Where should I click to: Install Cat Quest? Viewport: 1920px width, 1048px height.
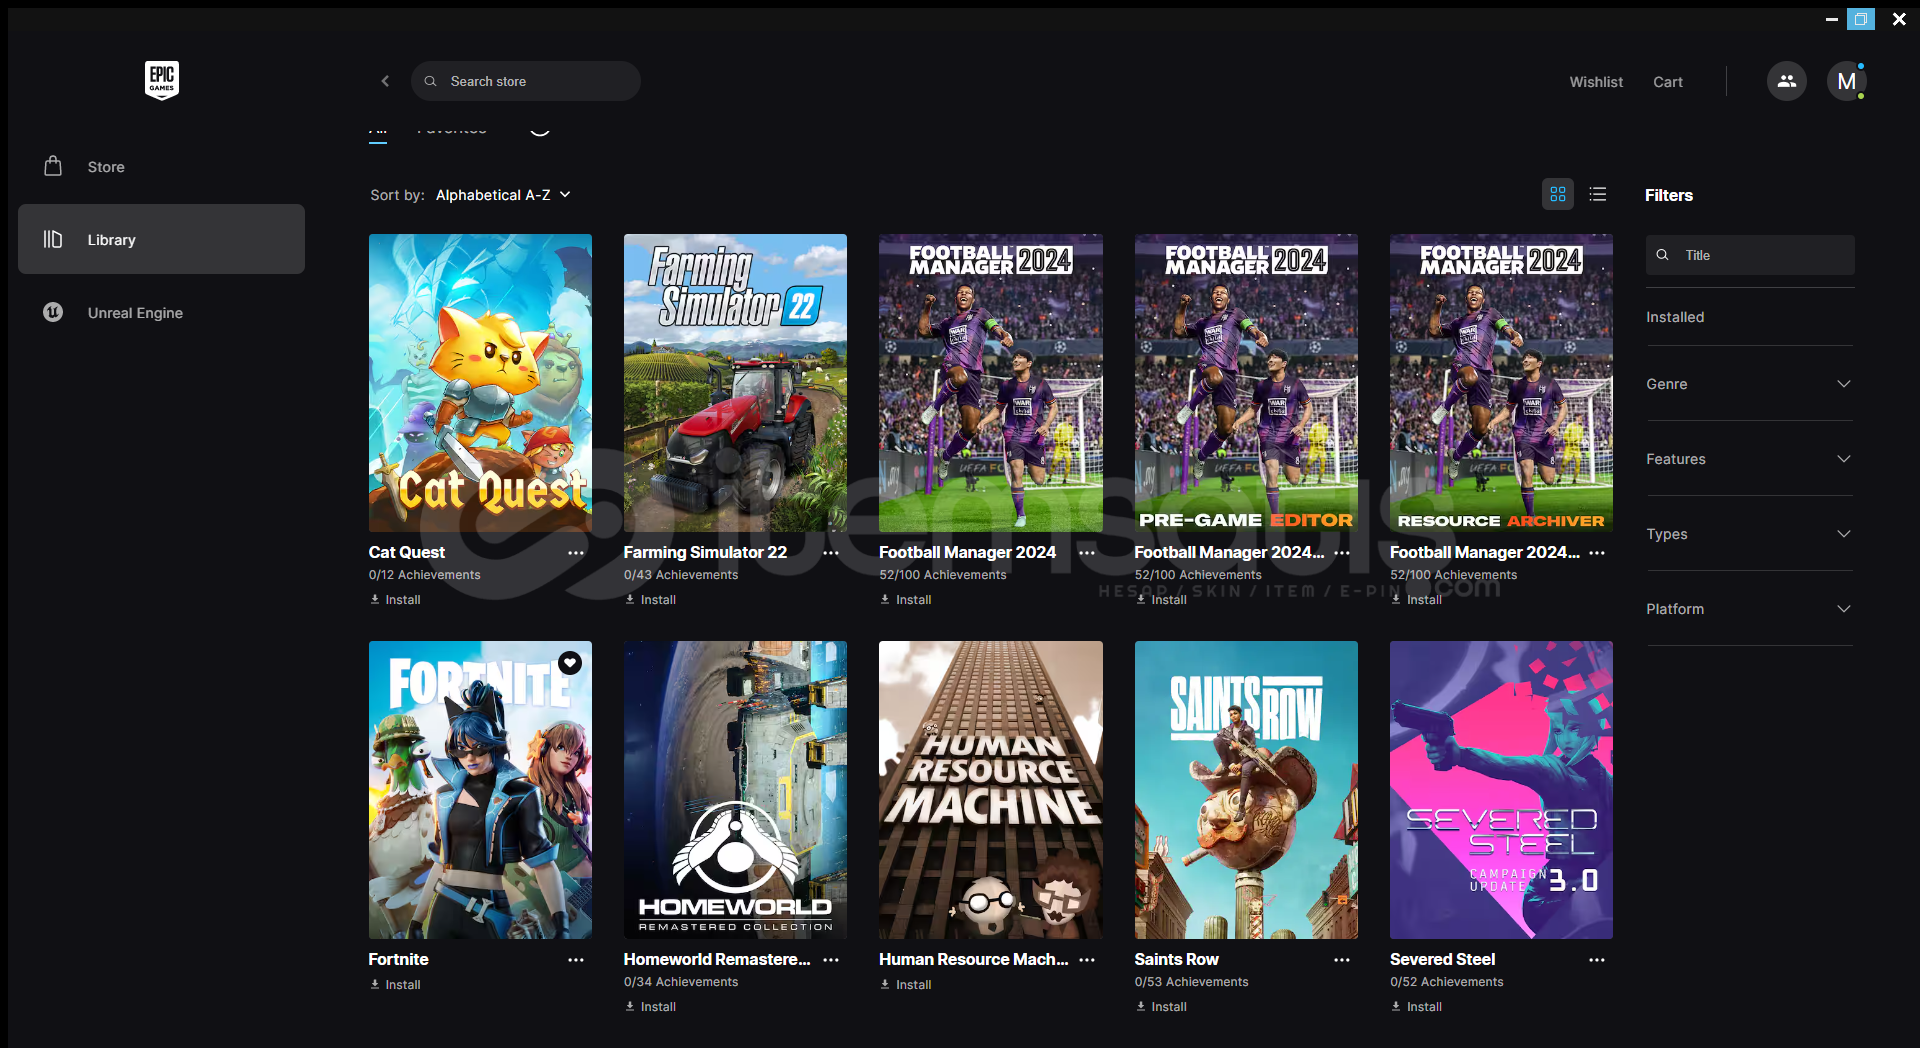click(395, 600)
